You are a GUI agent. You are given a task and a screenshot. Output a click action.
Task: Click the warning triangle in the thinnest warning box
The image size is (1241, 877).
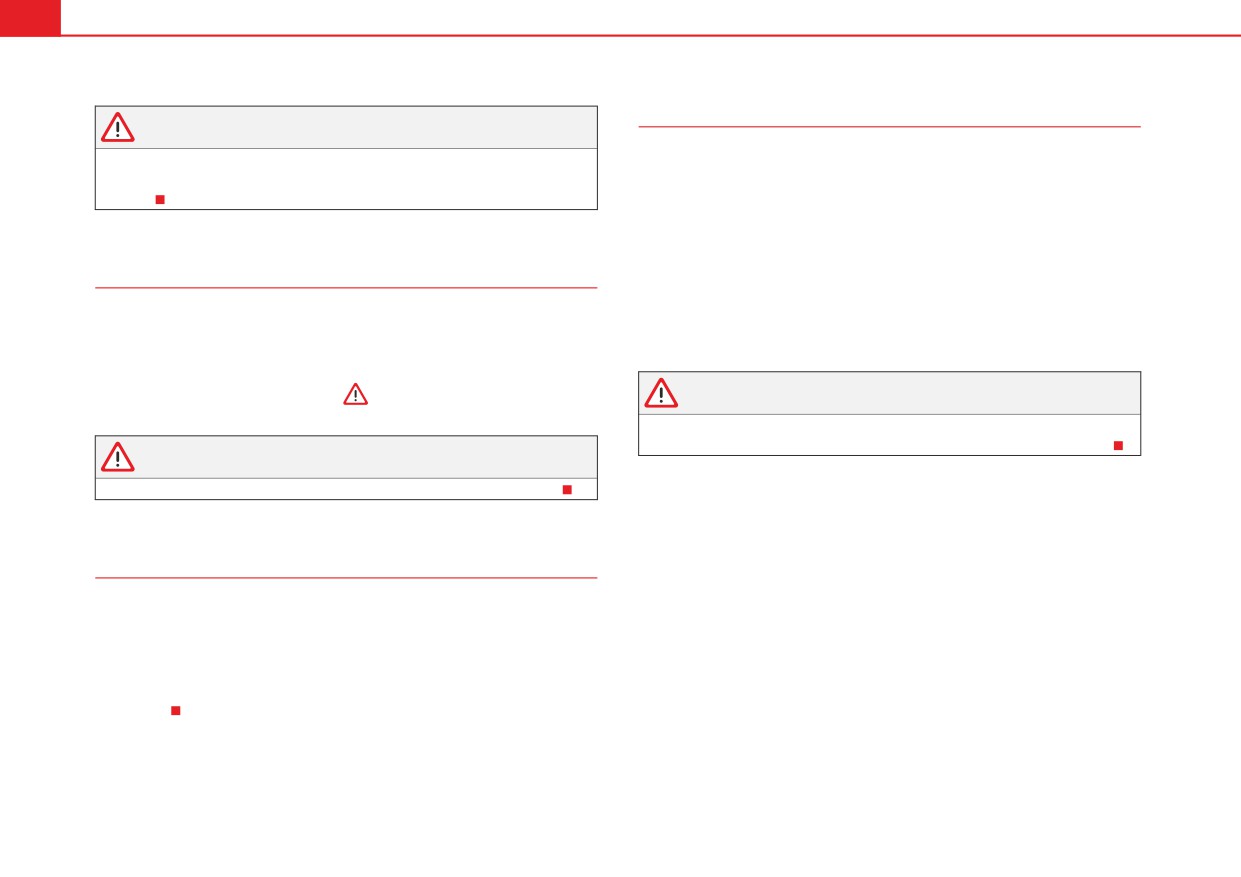coord(118,457)
